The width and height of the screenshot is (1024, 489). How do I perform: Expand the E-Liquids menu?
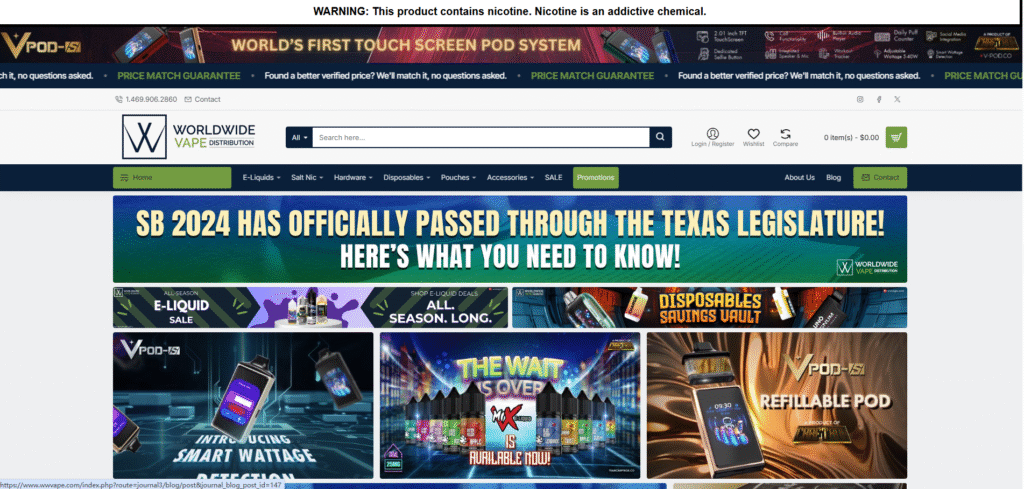click(261, 178)
